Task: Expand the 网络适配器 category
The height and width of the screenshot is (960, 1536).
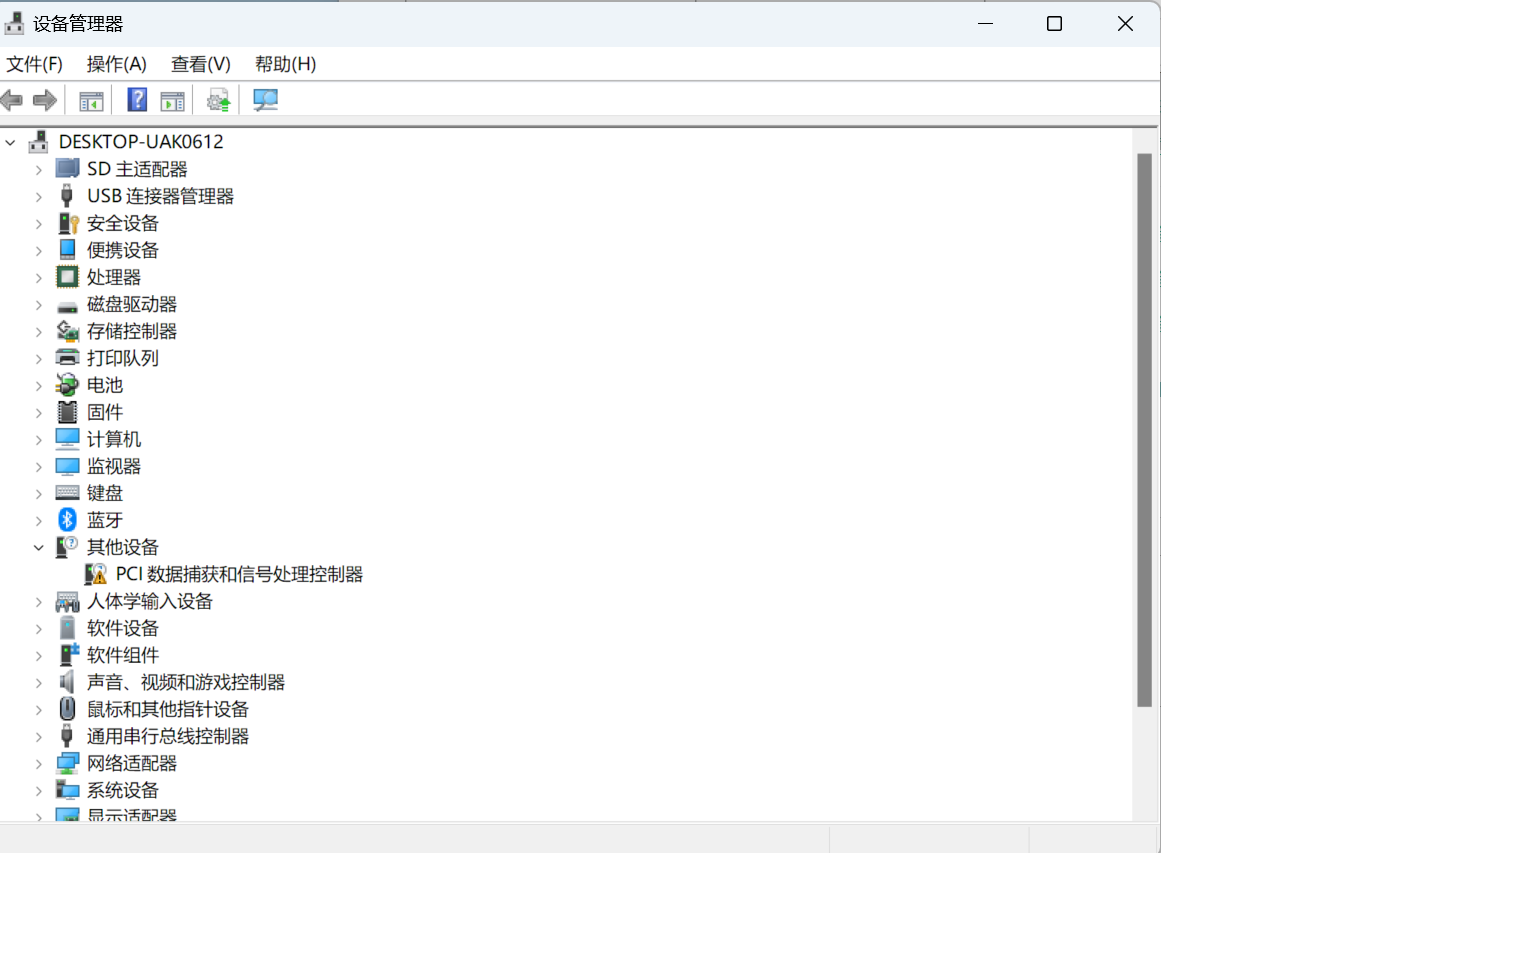Action: (x=39, y=764)
